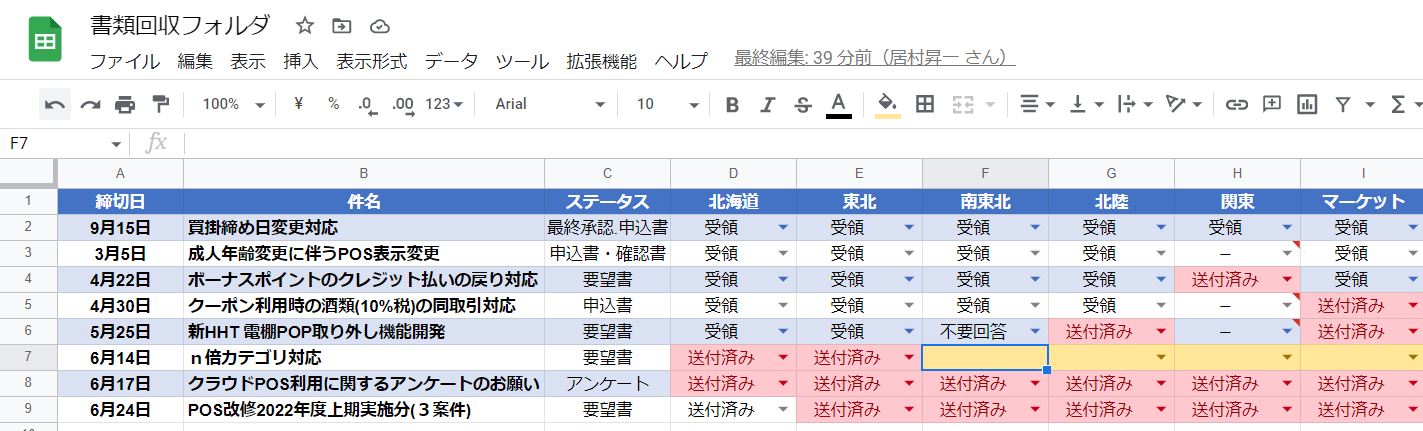
Task: Open the borders tool
Action: coord(925,104)
